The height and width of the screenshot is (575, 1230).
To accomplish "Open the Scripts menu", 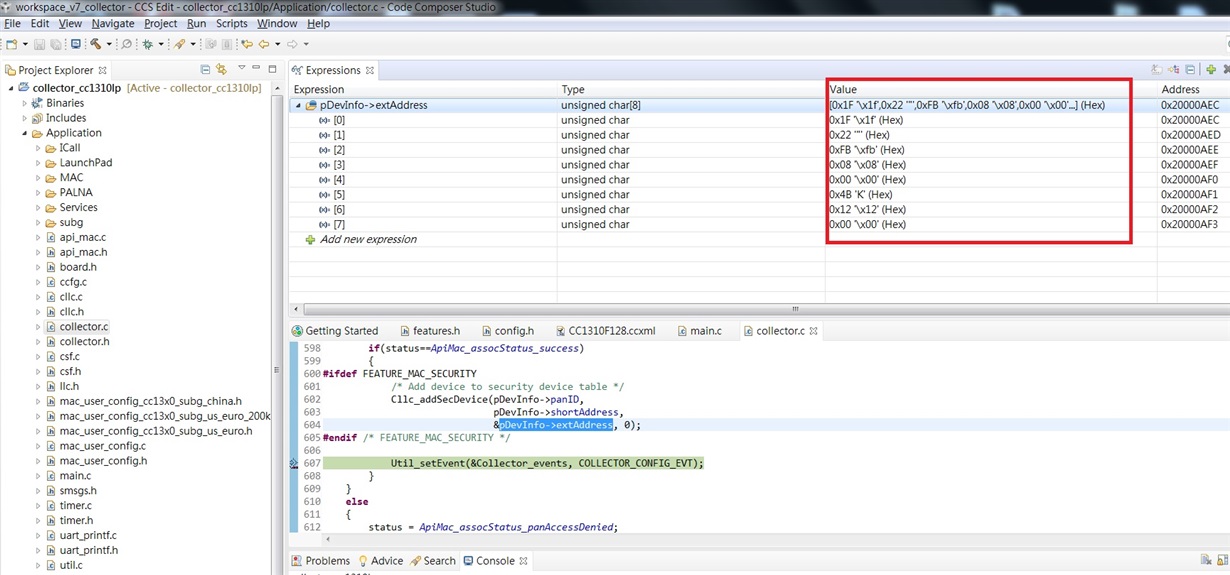I will (x=231, y=23).
